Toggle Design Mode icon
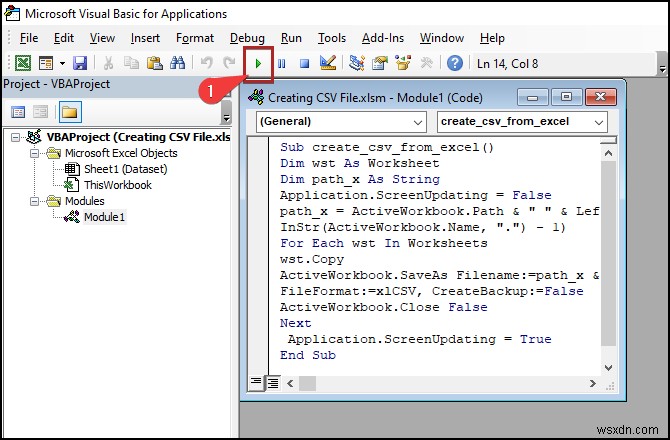 point(328,63)
